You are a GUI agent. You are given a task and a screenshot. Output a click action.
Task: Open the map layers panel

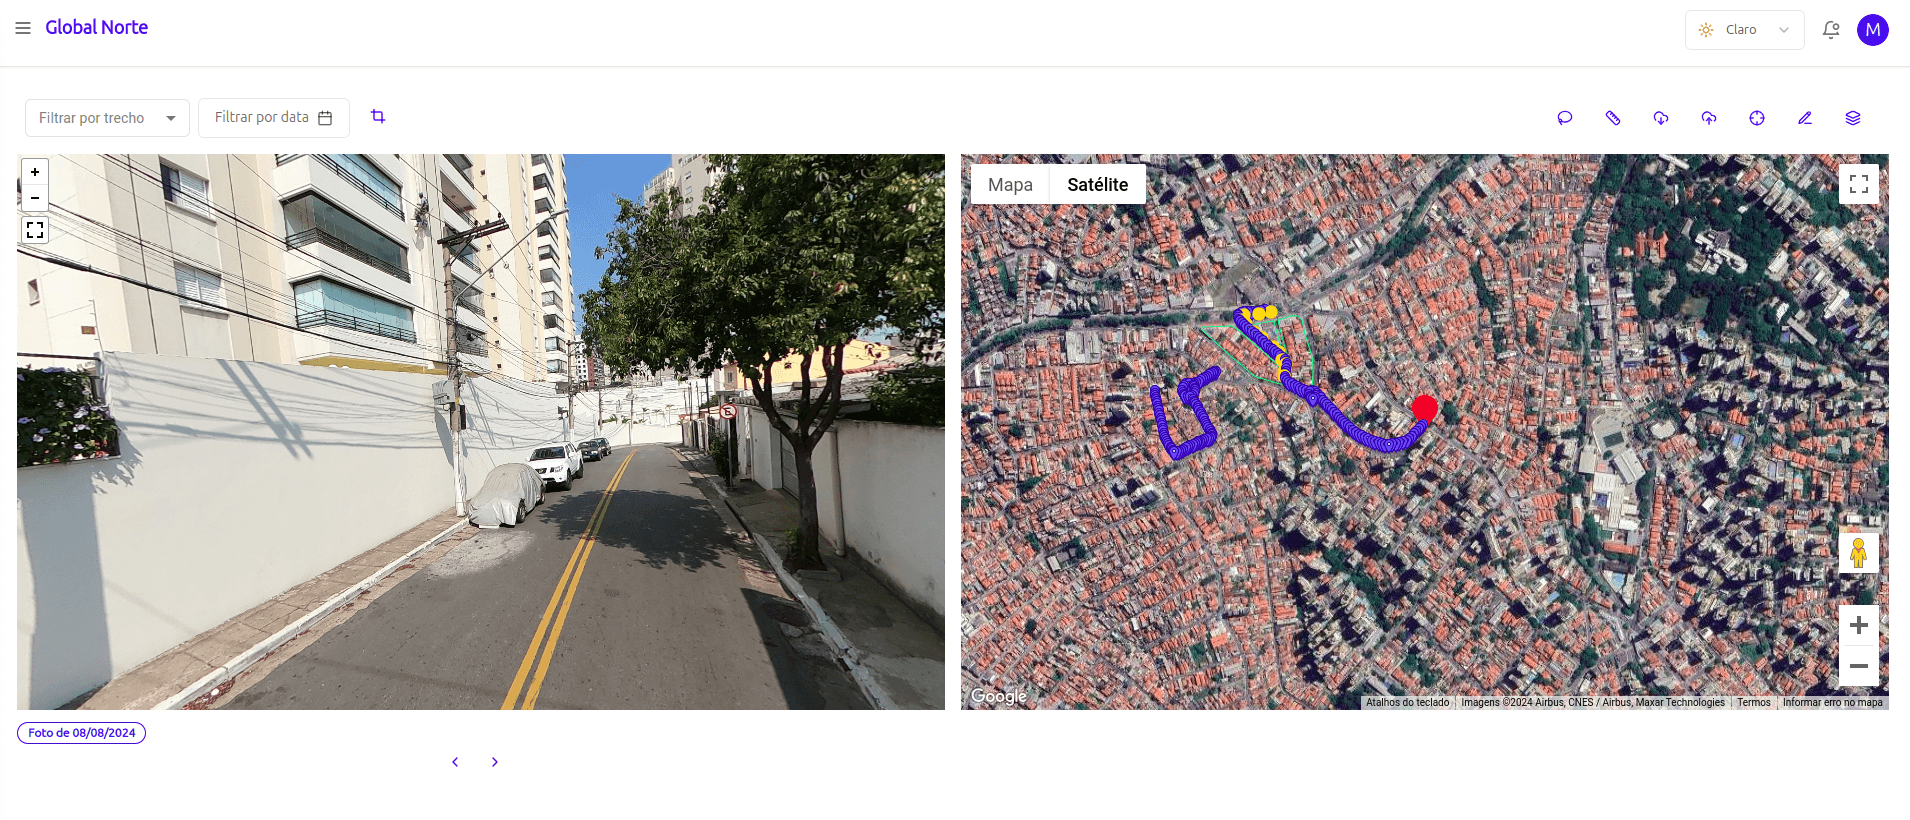1853,118
